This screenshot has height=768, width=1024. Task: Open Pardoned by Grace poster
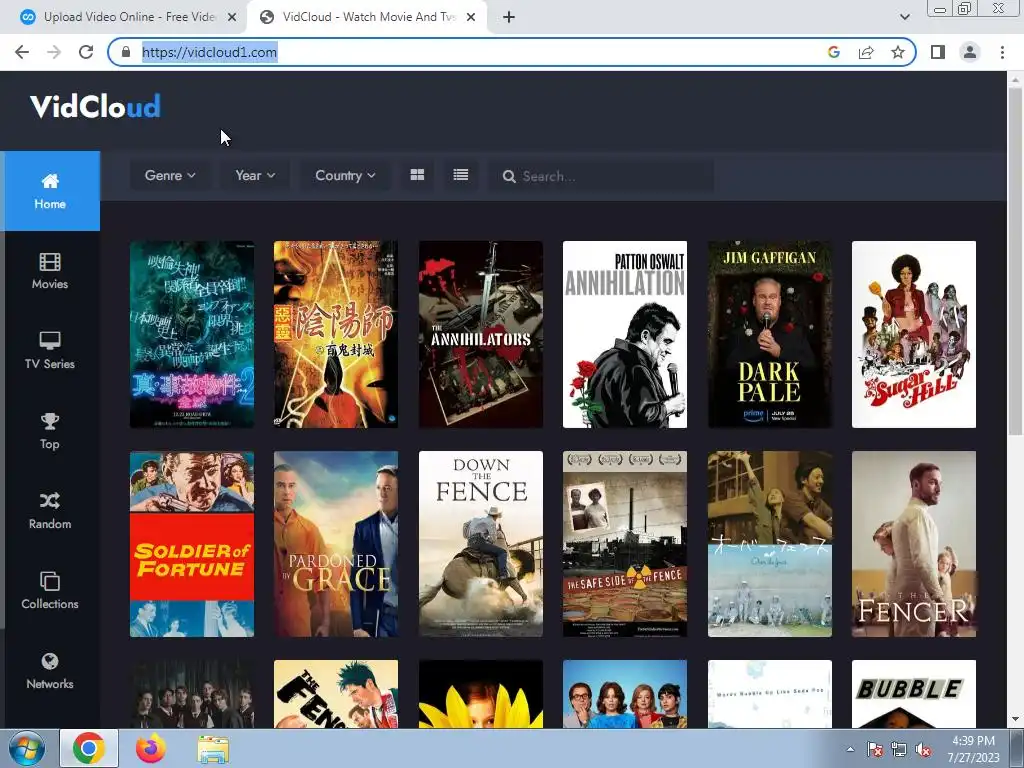(336, 544)
